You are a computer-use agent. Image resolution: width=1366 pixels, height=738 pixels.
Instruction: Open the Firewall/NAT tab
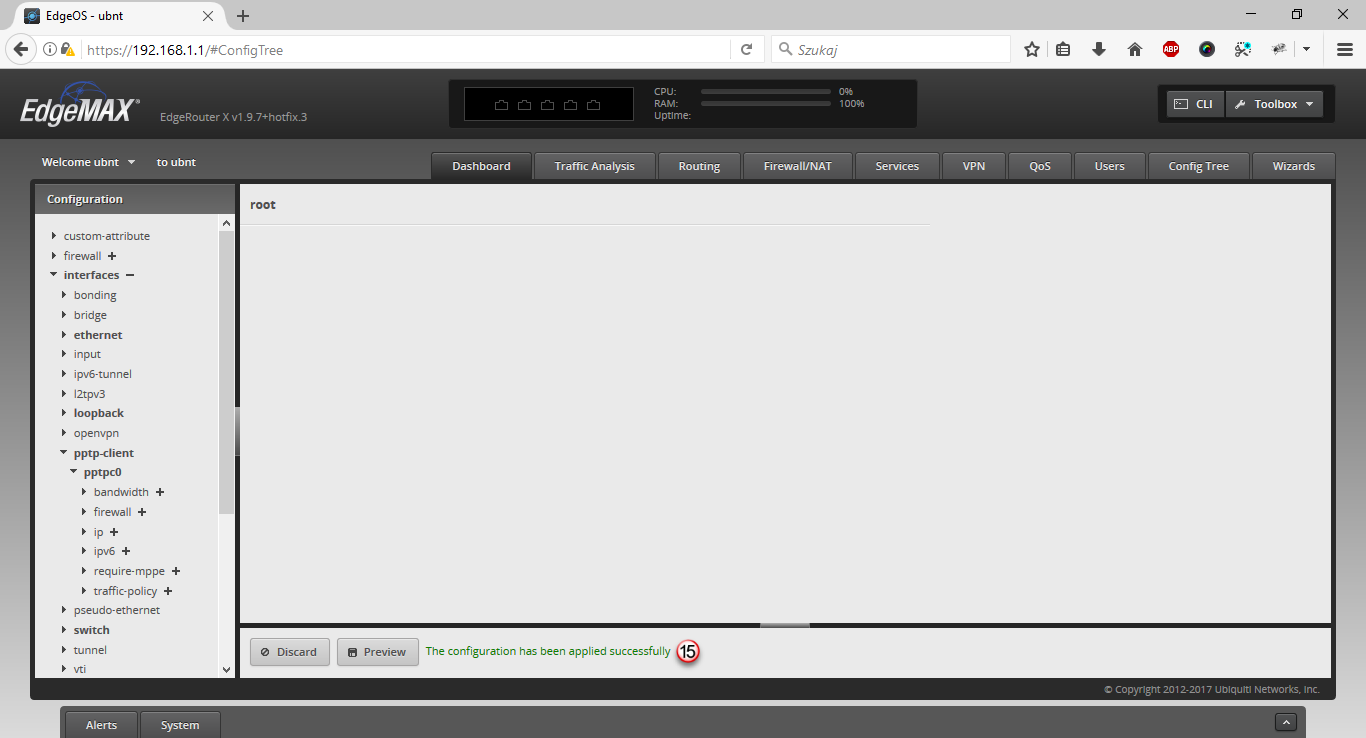pos(798,166)
